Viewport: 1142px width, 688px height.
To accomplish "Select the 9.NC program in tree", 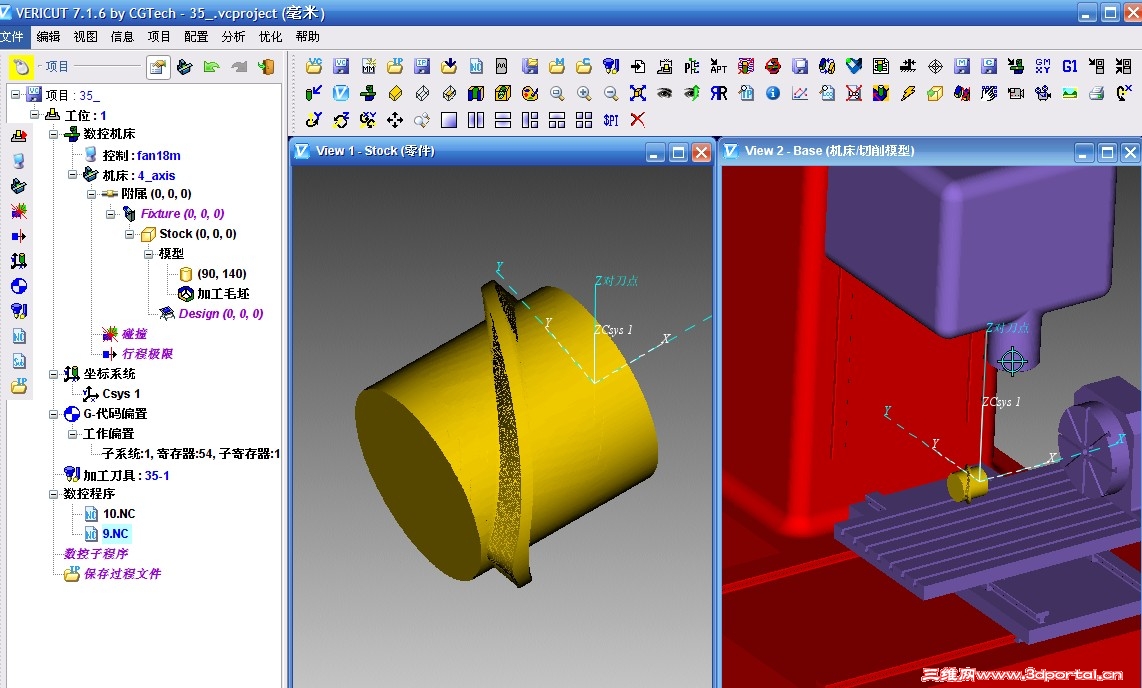I will pos(115,534).
